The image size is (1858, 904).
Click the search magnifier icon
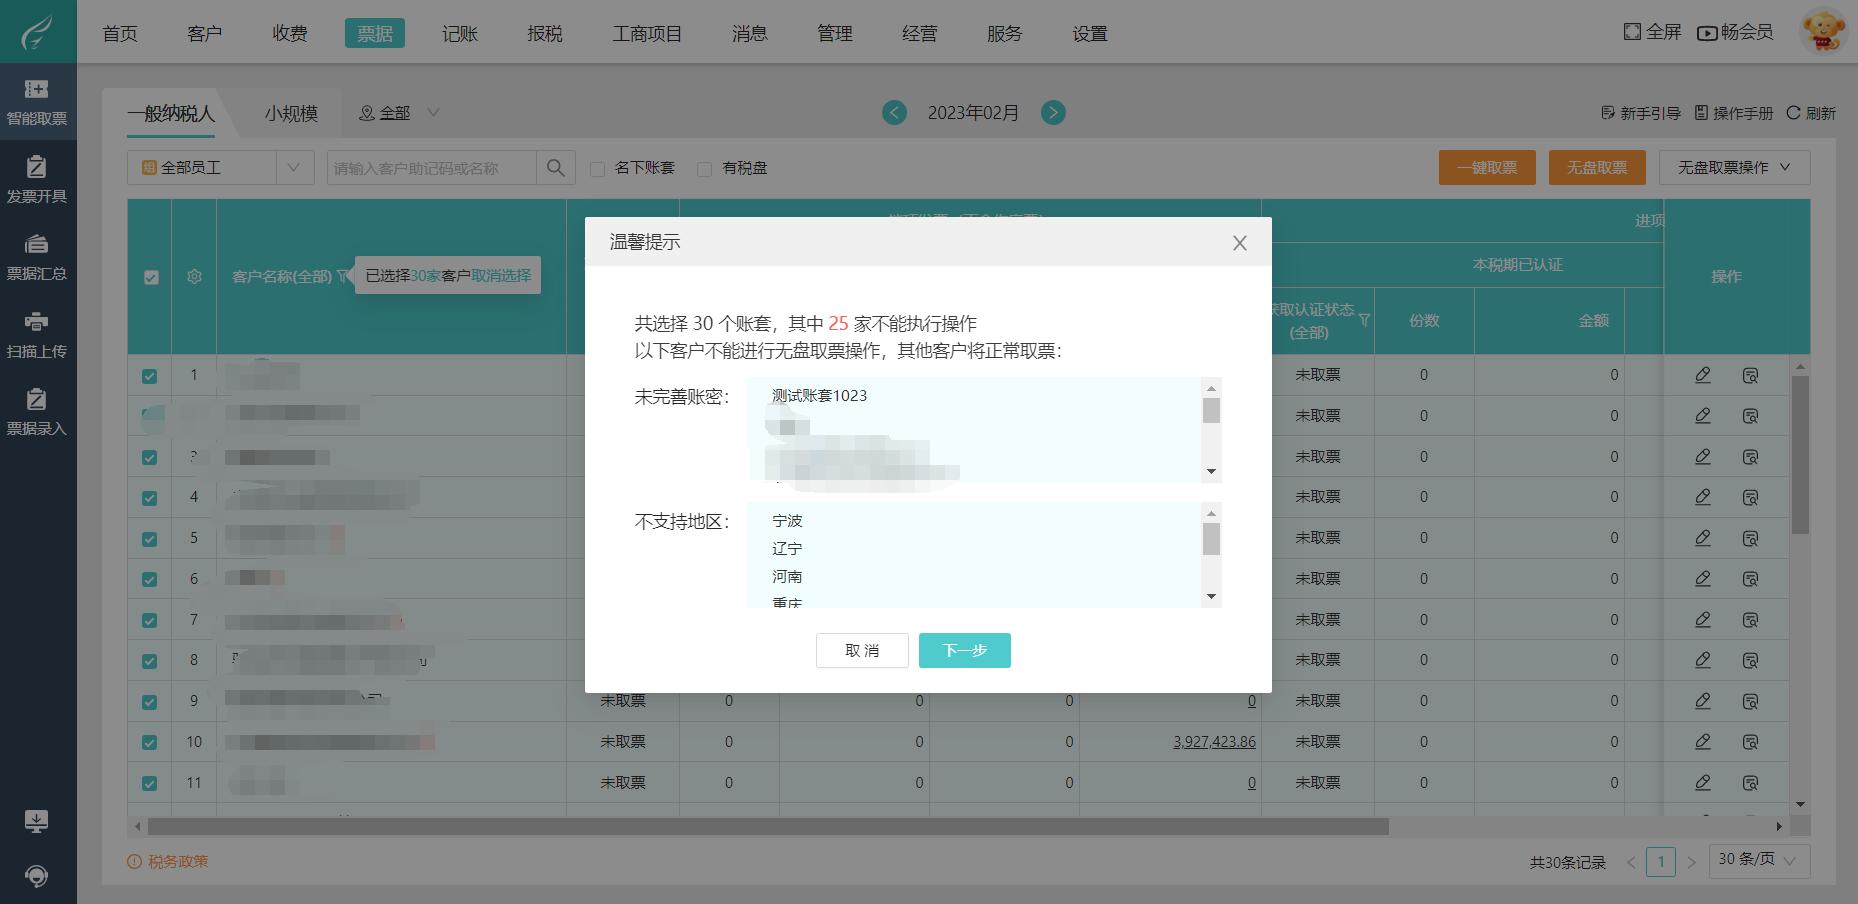point(556,168)
